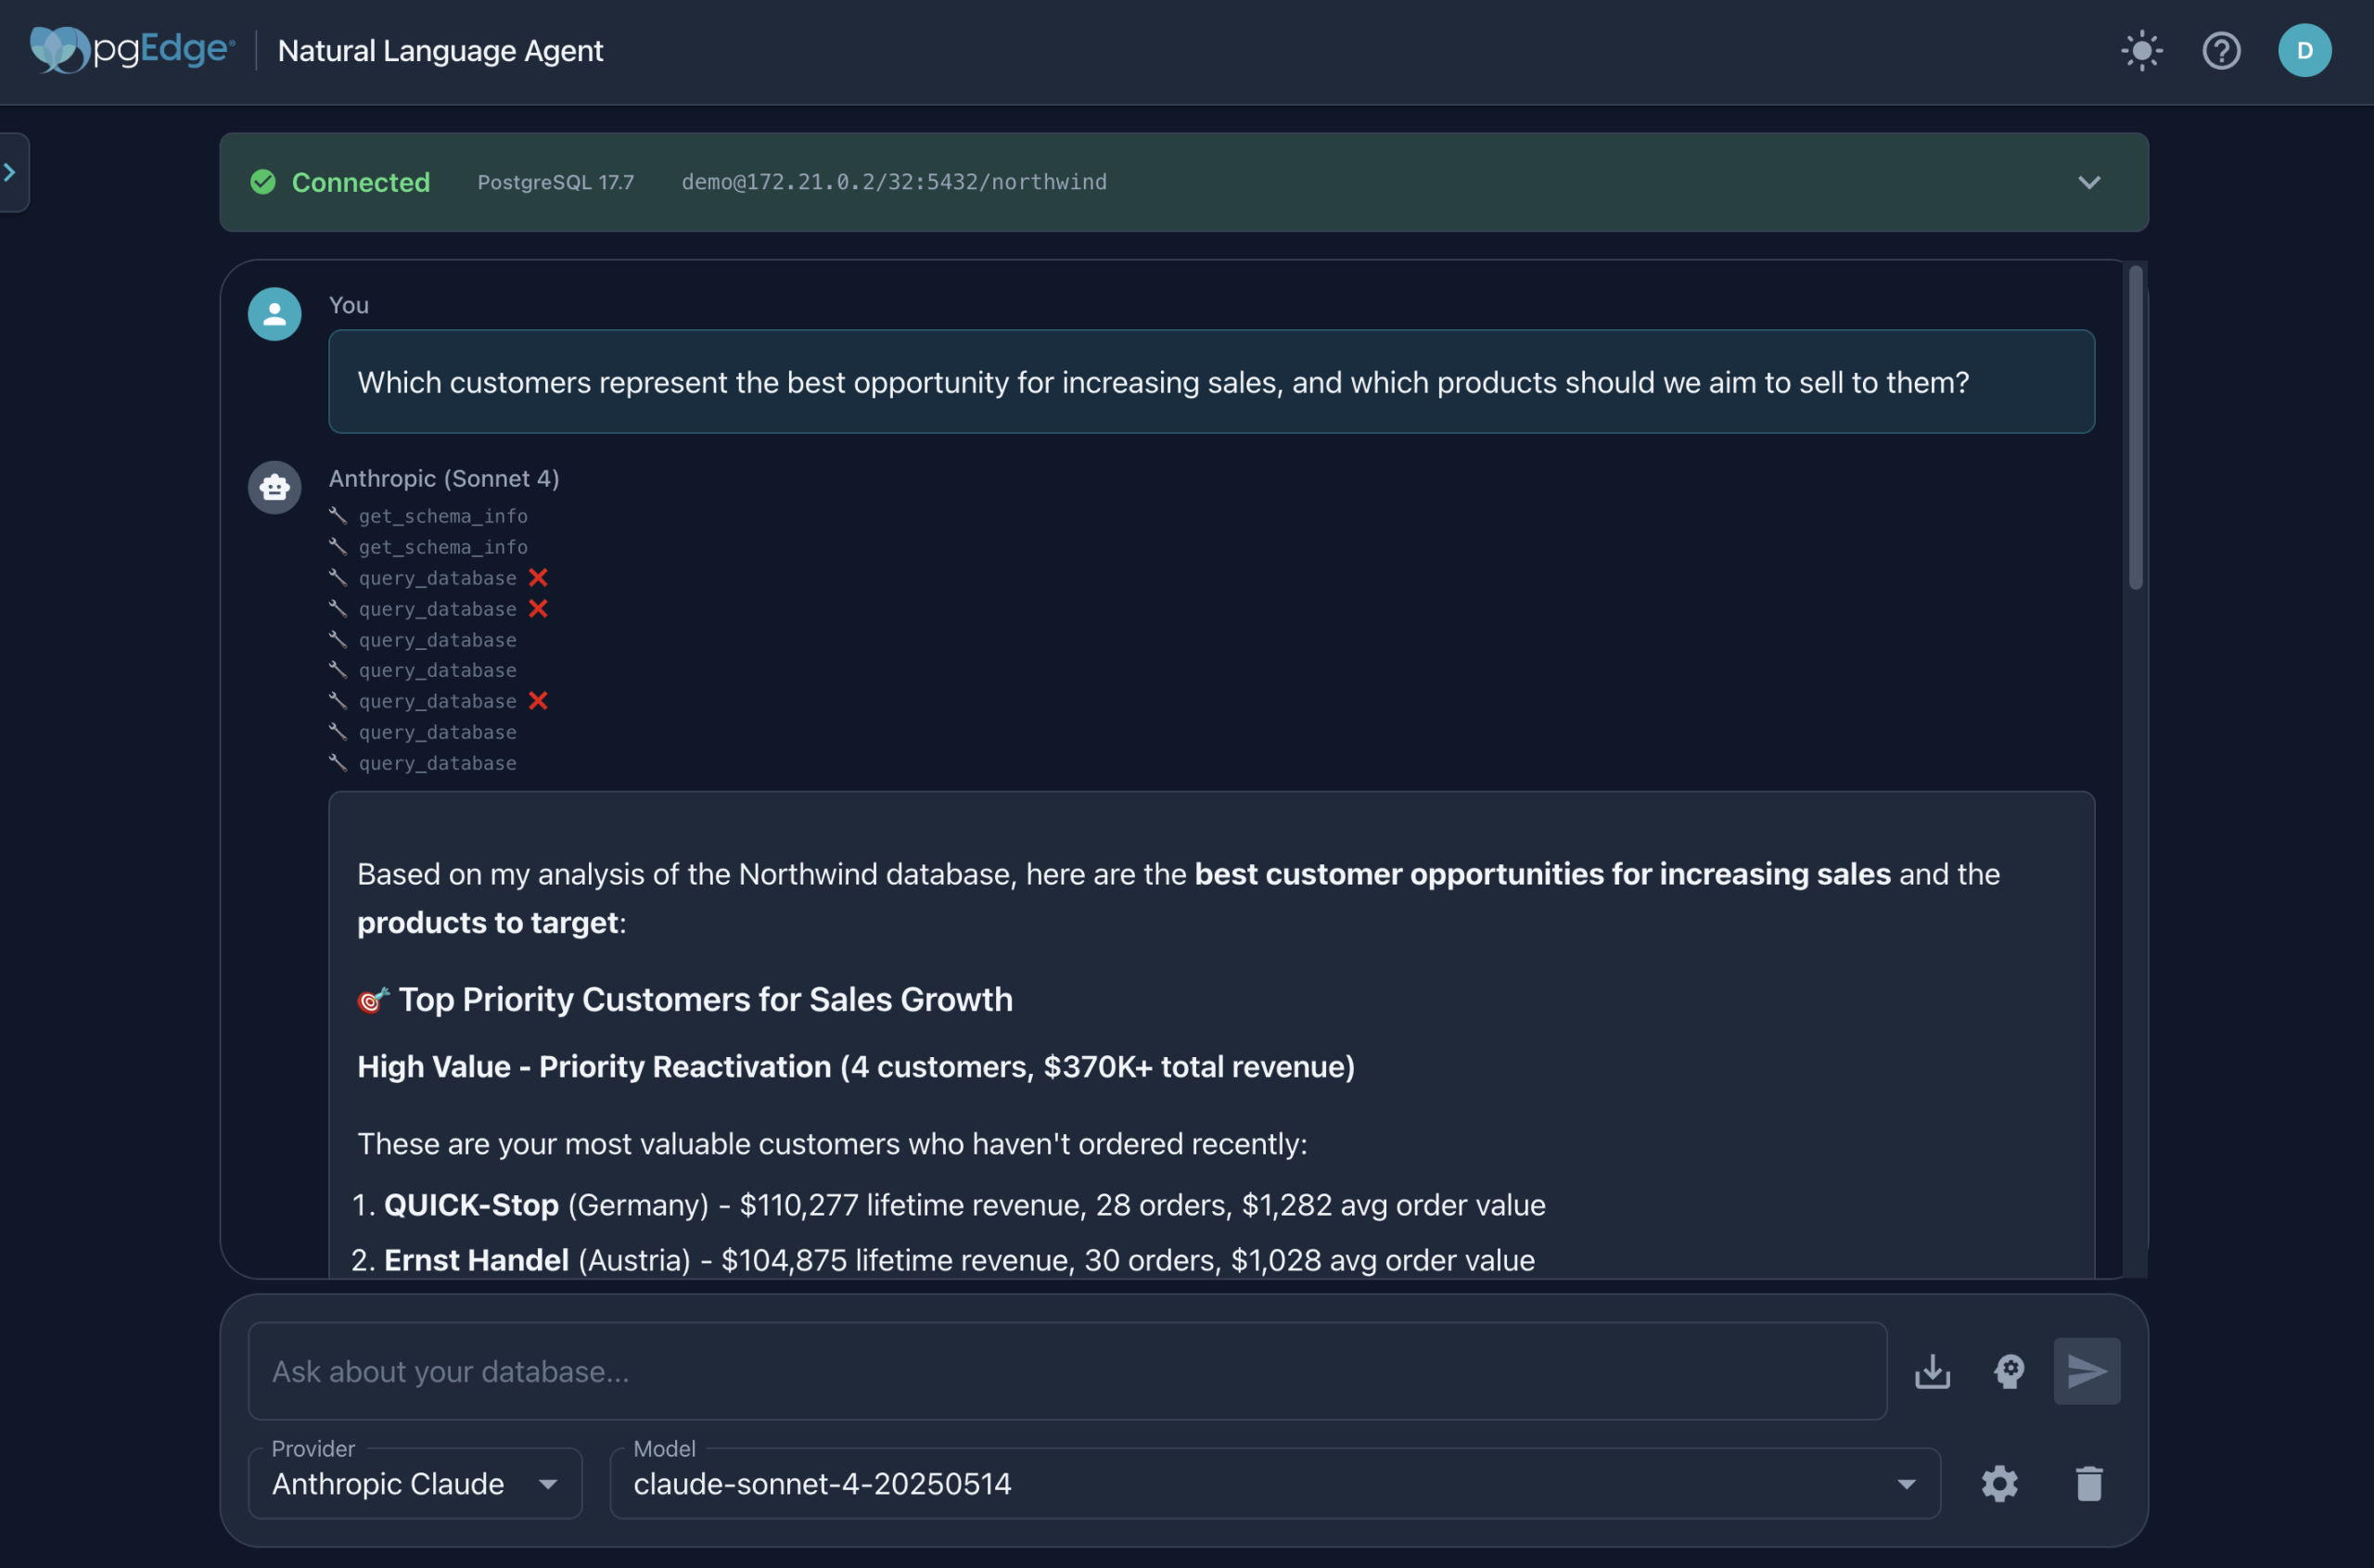Open settings gear beside model selector
This screenshot has height=1568, width=2374.
[x=1999, y=1483]
